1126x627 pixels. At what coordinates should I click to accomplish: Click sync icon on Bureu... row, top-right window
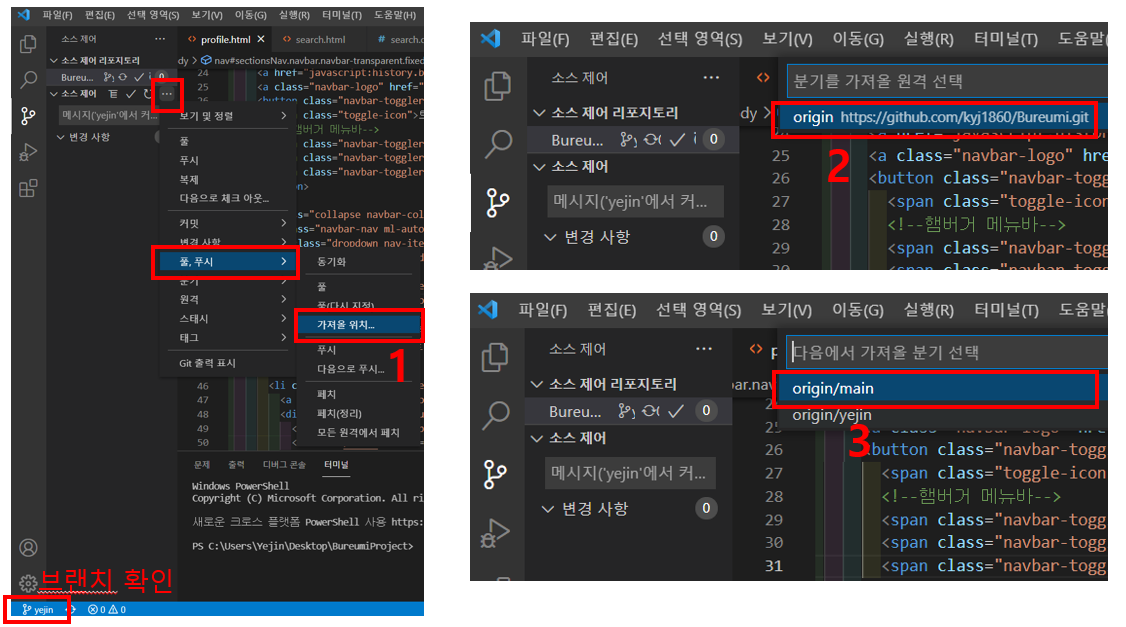(x=652, y=139)
